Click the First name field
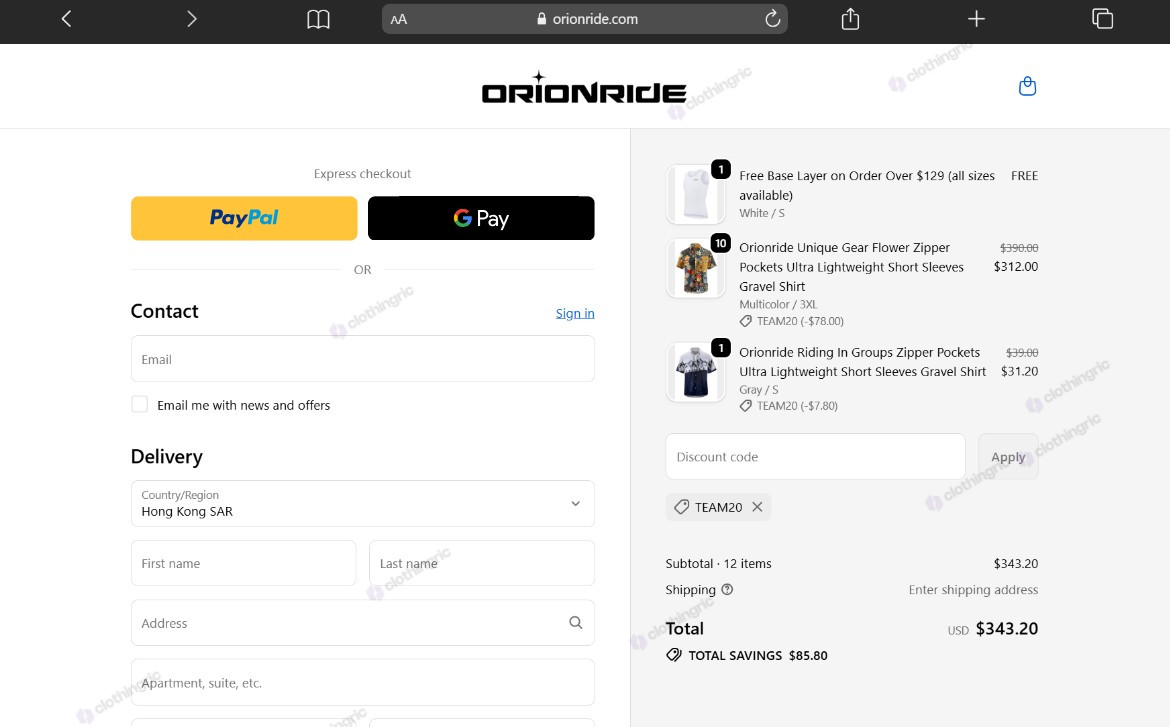 point(243,563)
